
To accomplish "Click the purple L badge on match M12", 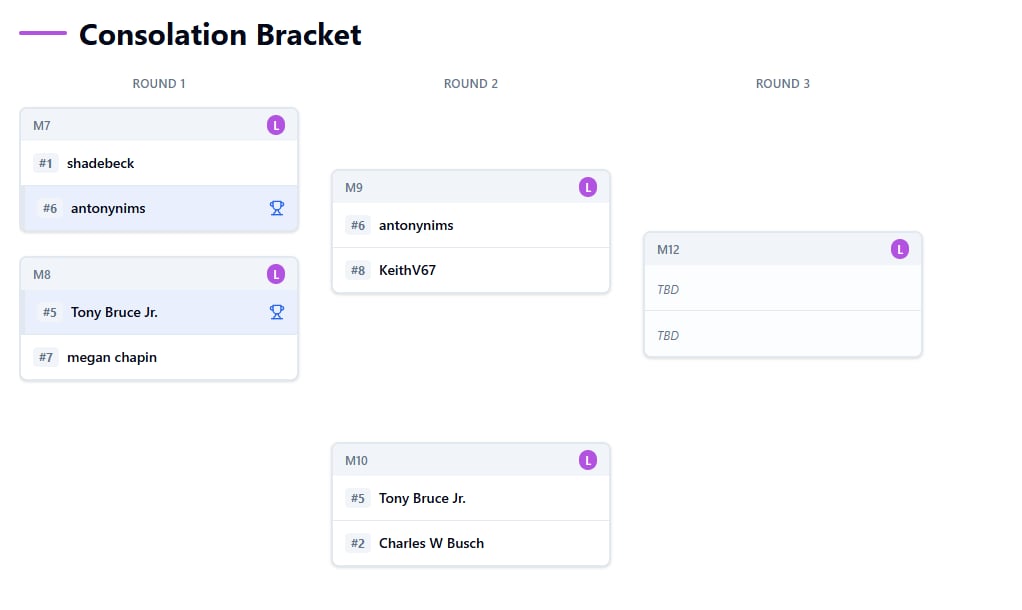I will 900,249.
